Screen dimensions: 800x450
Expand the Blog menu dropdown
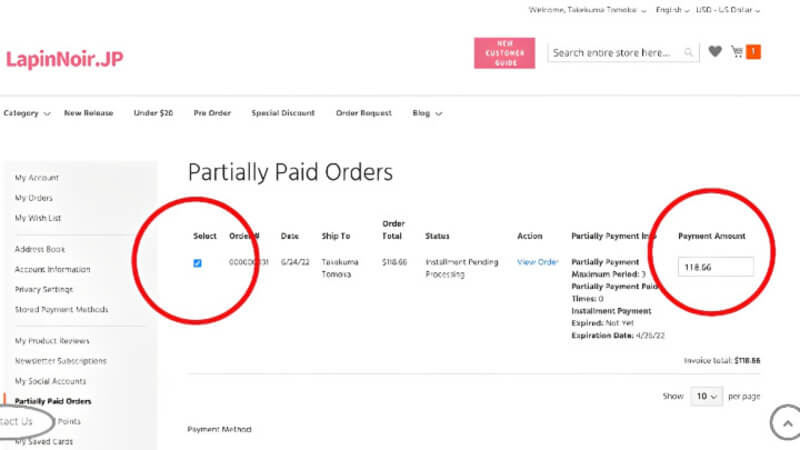427,113
